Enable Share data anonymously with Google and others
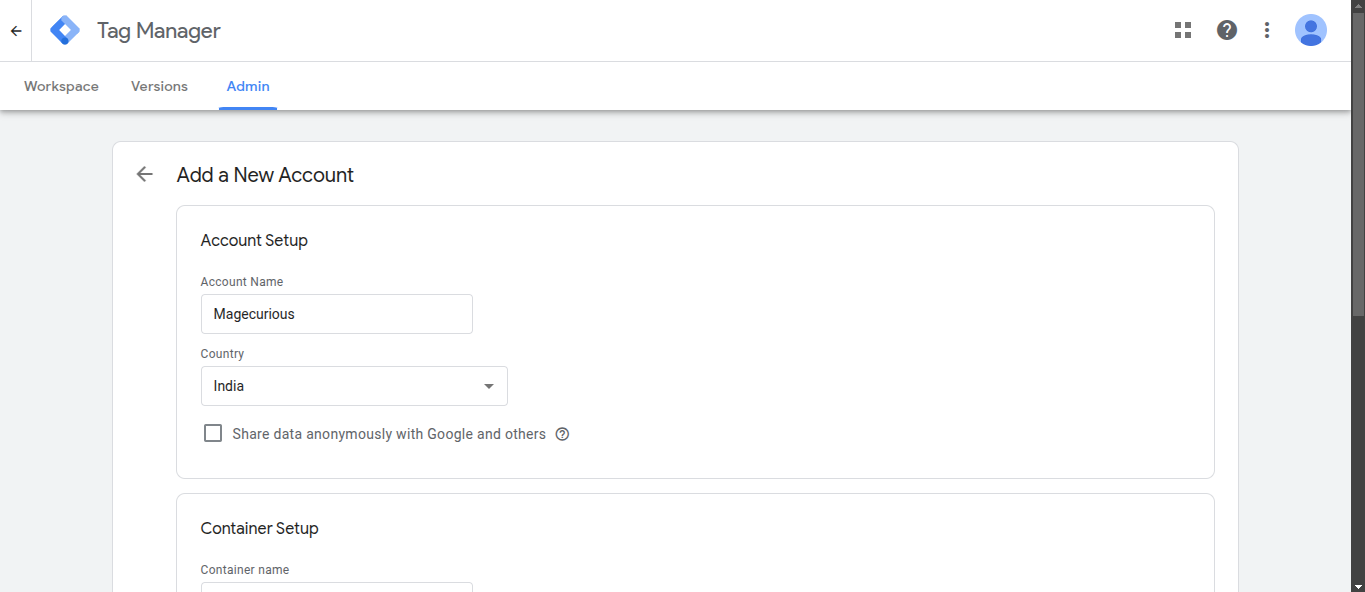Screen dimensions: 1365x592 [x=213, y=432]
